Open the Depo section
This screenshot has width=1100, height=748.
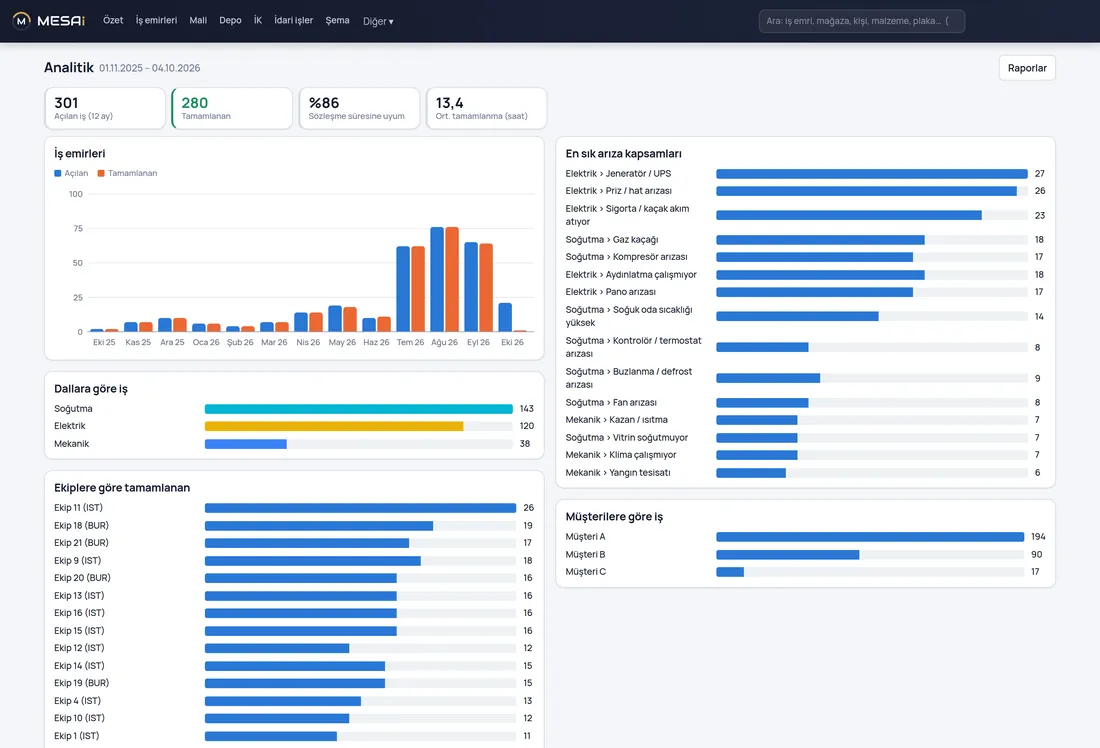click(x=230, y=20)
